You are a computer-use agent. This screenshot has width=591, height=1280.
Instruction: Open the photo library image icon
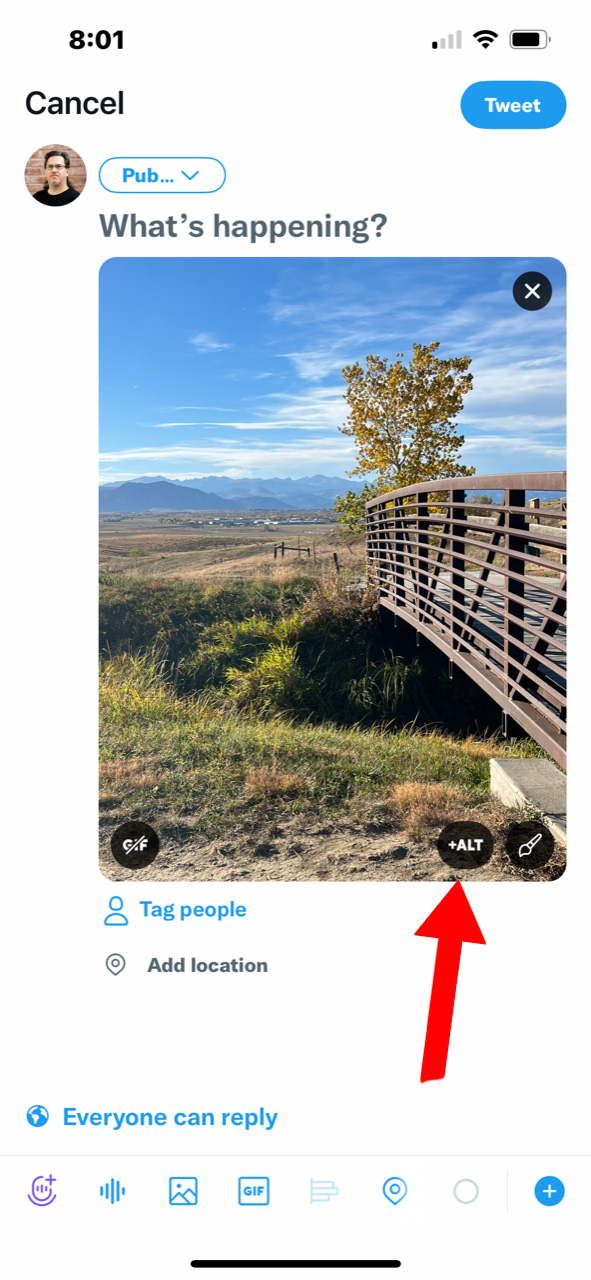[183, 1191]
